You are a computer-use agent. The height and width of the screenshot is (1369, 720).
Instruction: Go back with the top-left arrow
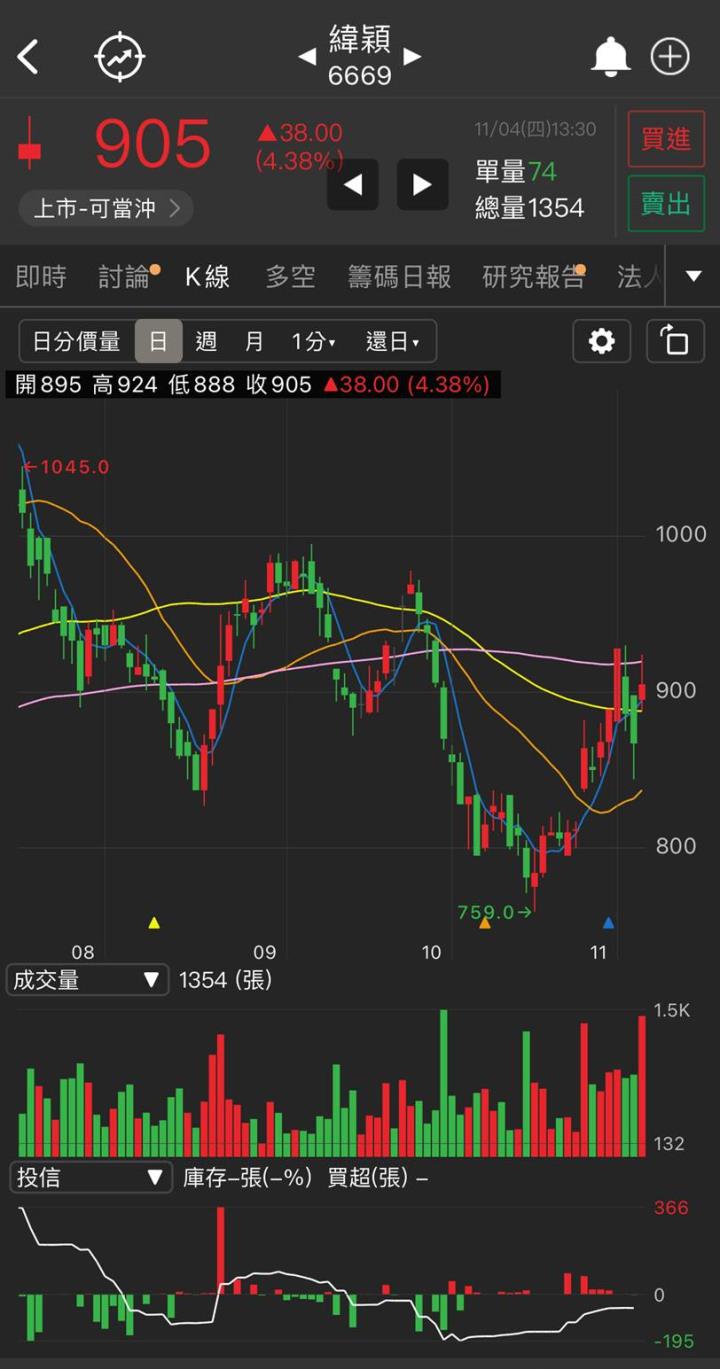point(28,57)
